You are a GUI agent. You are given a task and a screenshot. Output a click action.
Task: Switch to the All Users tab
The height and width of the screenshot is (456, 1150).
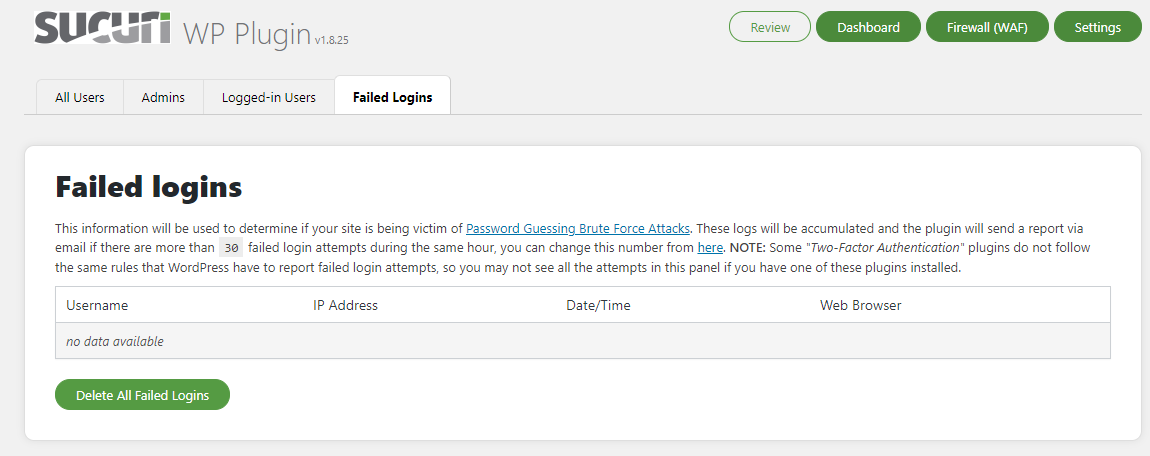[x=80, y=97]
